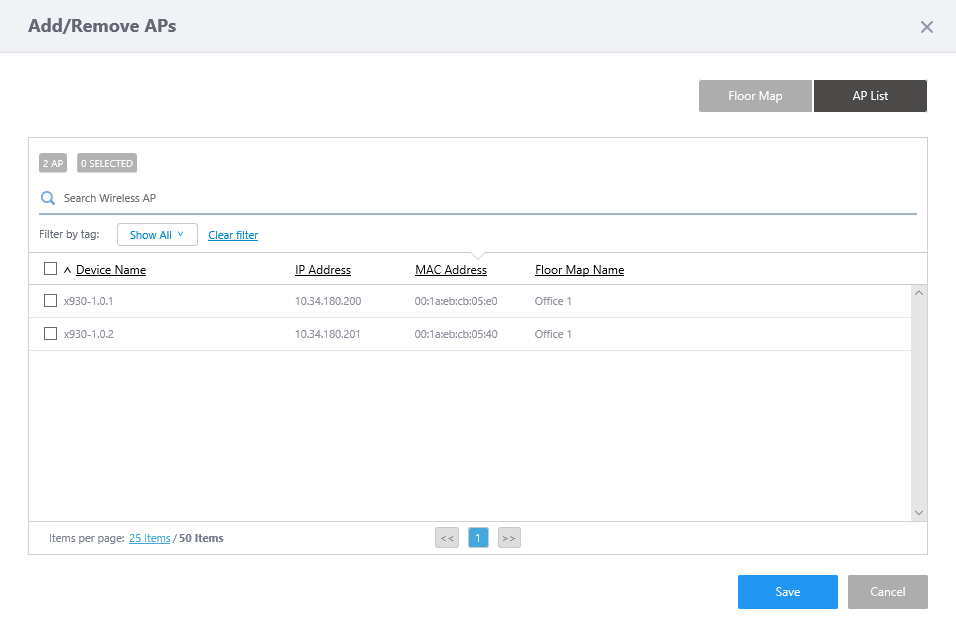956x627 pixels.
Task: Go to previous page of results
Action: pyautogui.click(x=447, y=538)
